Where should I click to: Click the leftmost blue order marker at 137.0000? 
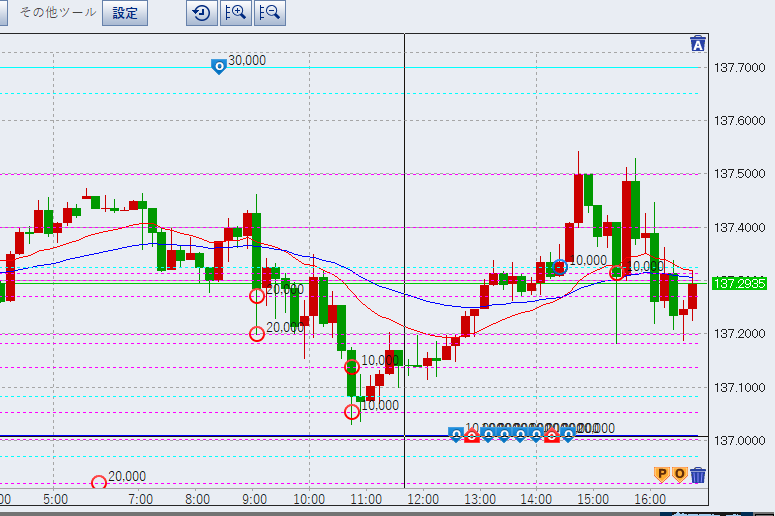tap(456, 434)
